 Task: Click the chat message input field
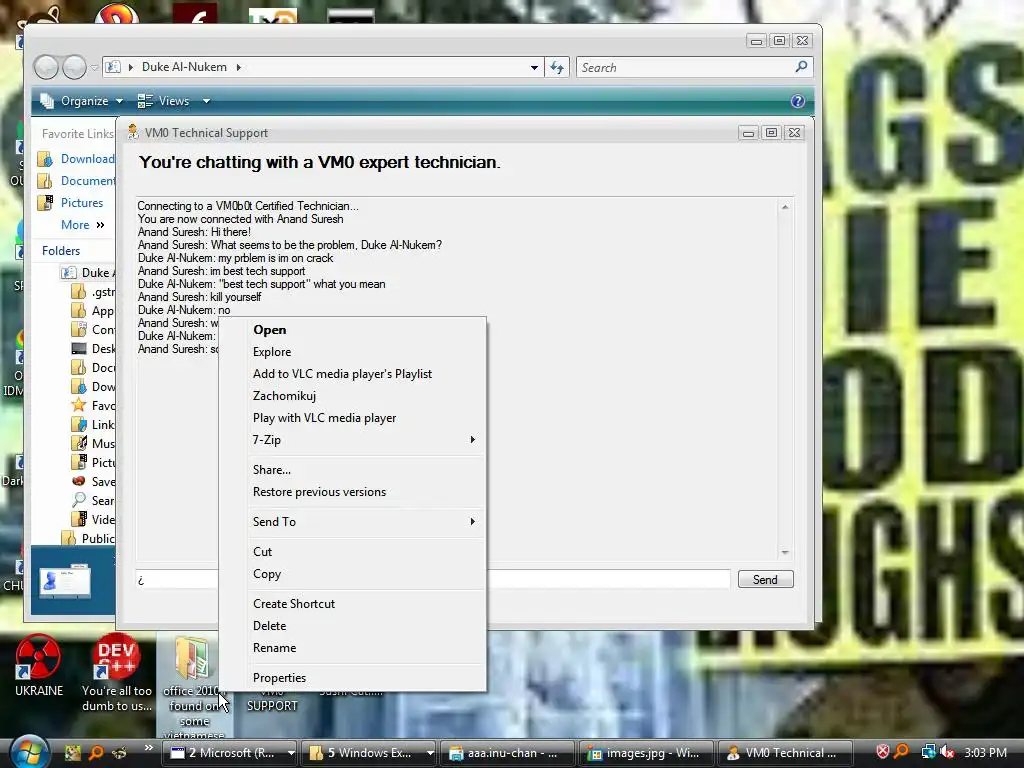(433, 579)
